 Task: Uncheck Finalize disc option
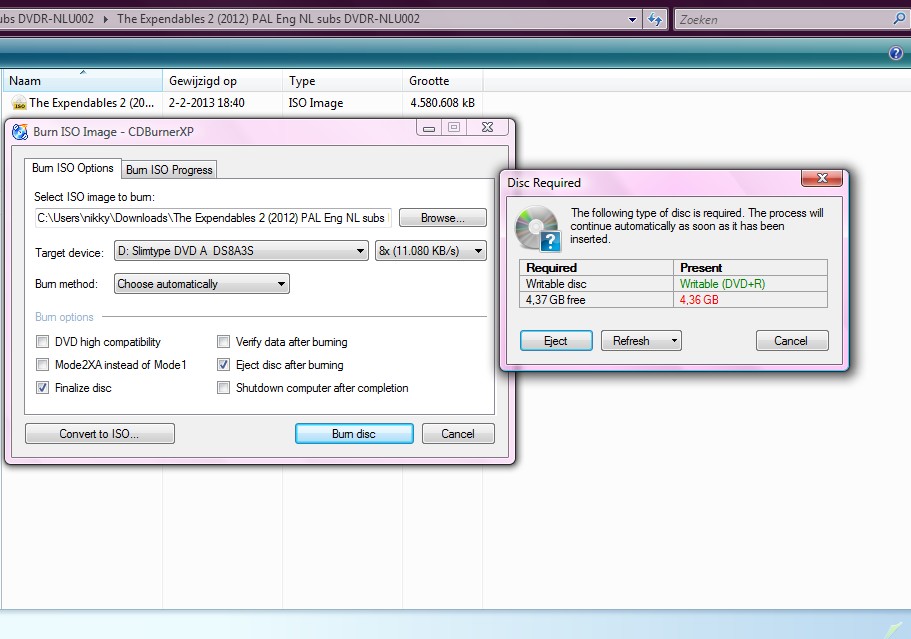click(42, 387)
